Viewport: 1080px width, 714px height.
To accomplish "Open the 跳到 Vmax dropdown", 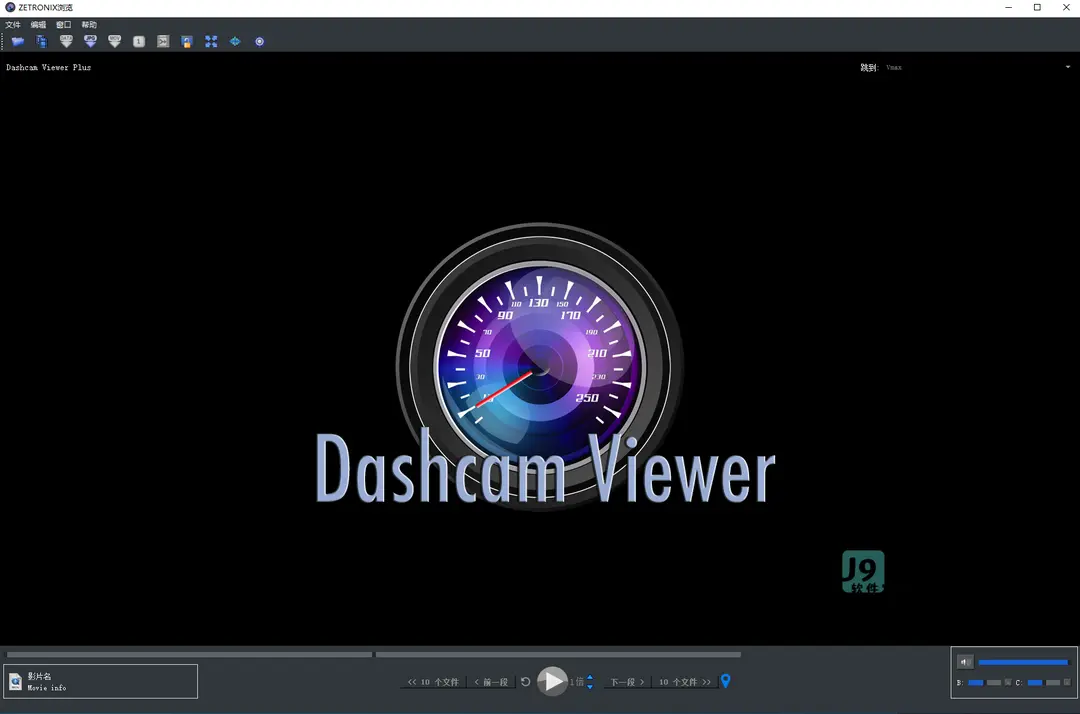I will point(977,67).
